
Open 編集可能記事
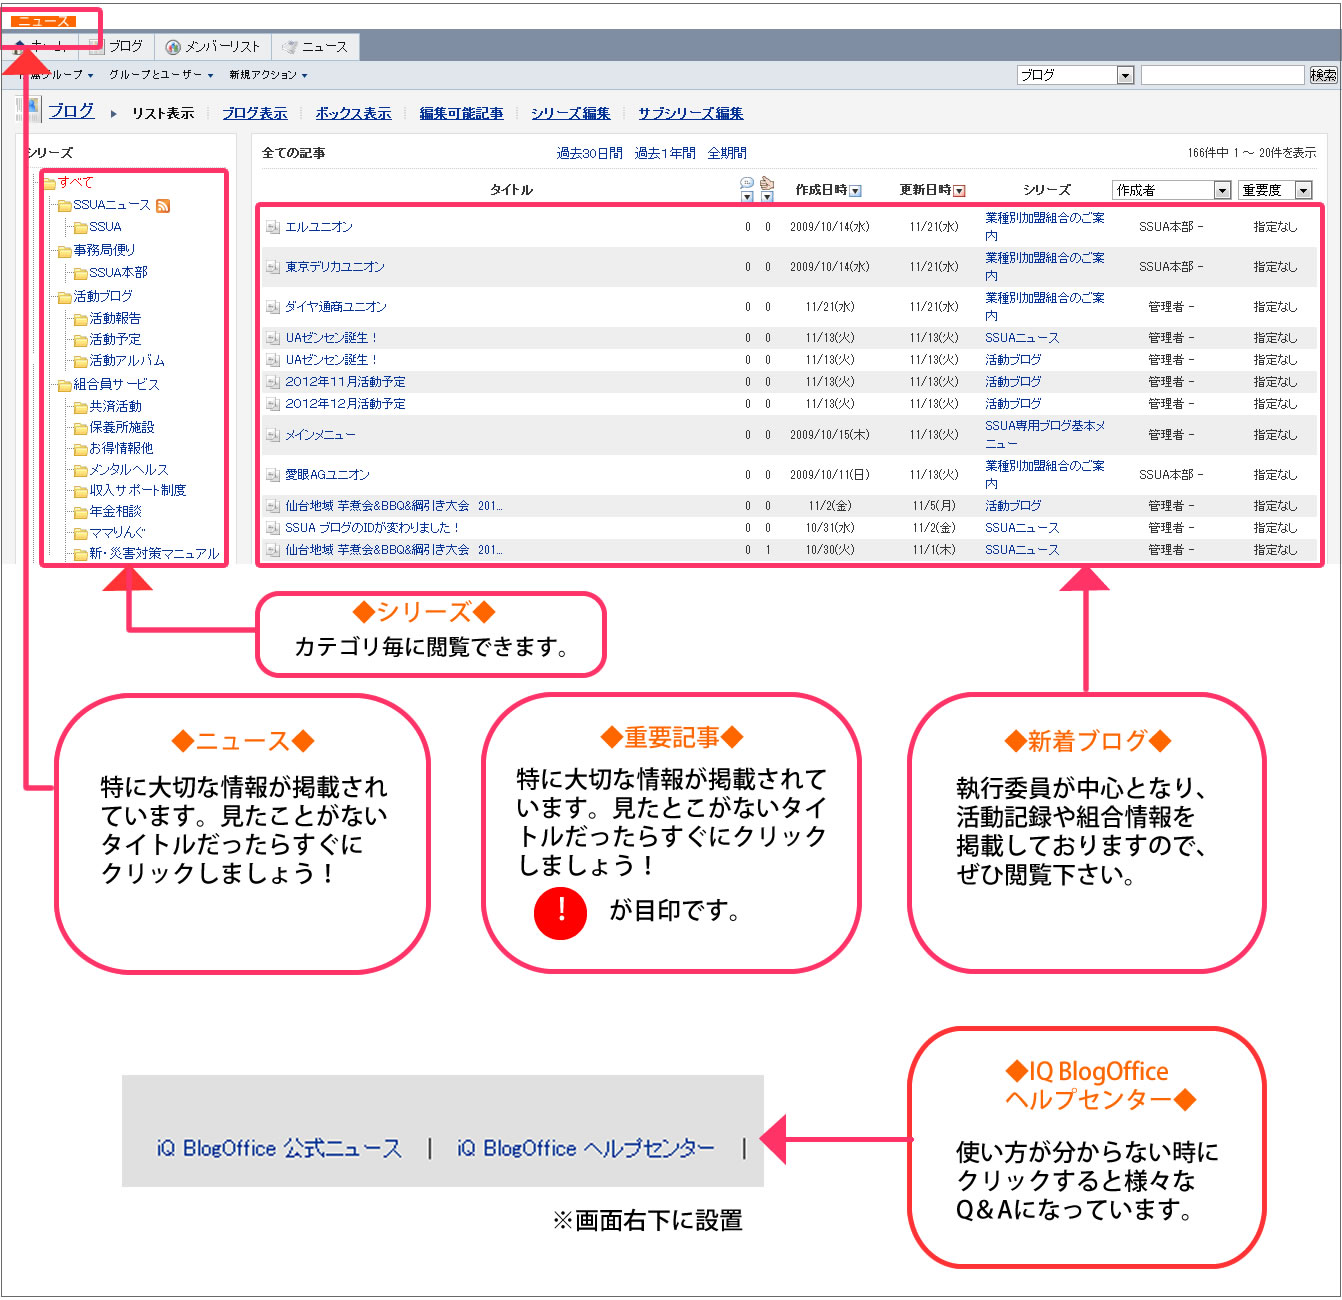461,114
